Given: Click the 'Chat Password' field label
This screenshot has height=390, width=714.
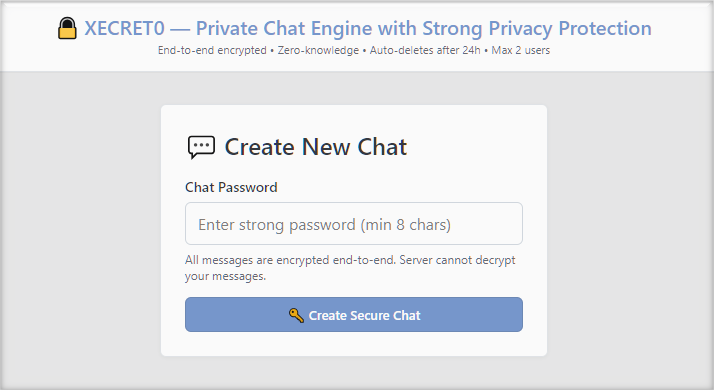Looking at the screenshot, I should [x=231, y=187].
